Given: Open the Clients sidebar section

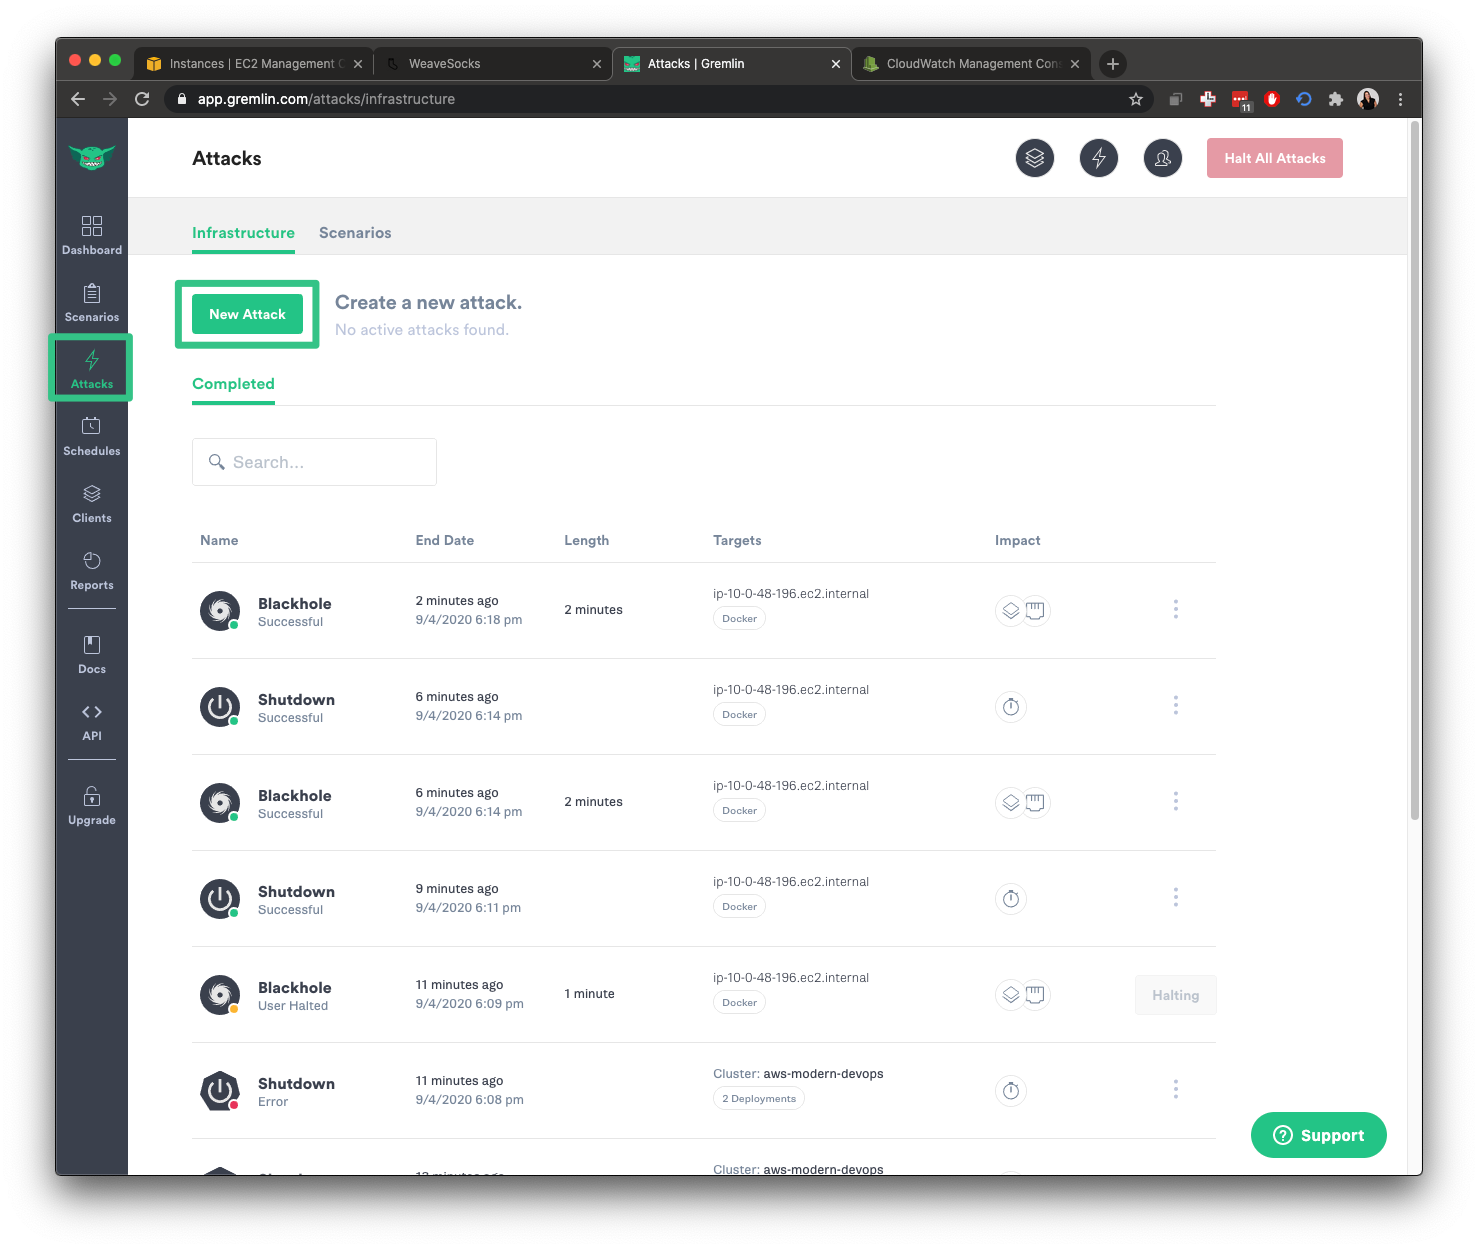Looking at the screenshot, I should tap(92, 503).
